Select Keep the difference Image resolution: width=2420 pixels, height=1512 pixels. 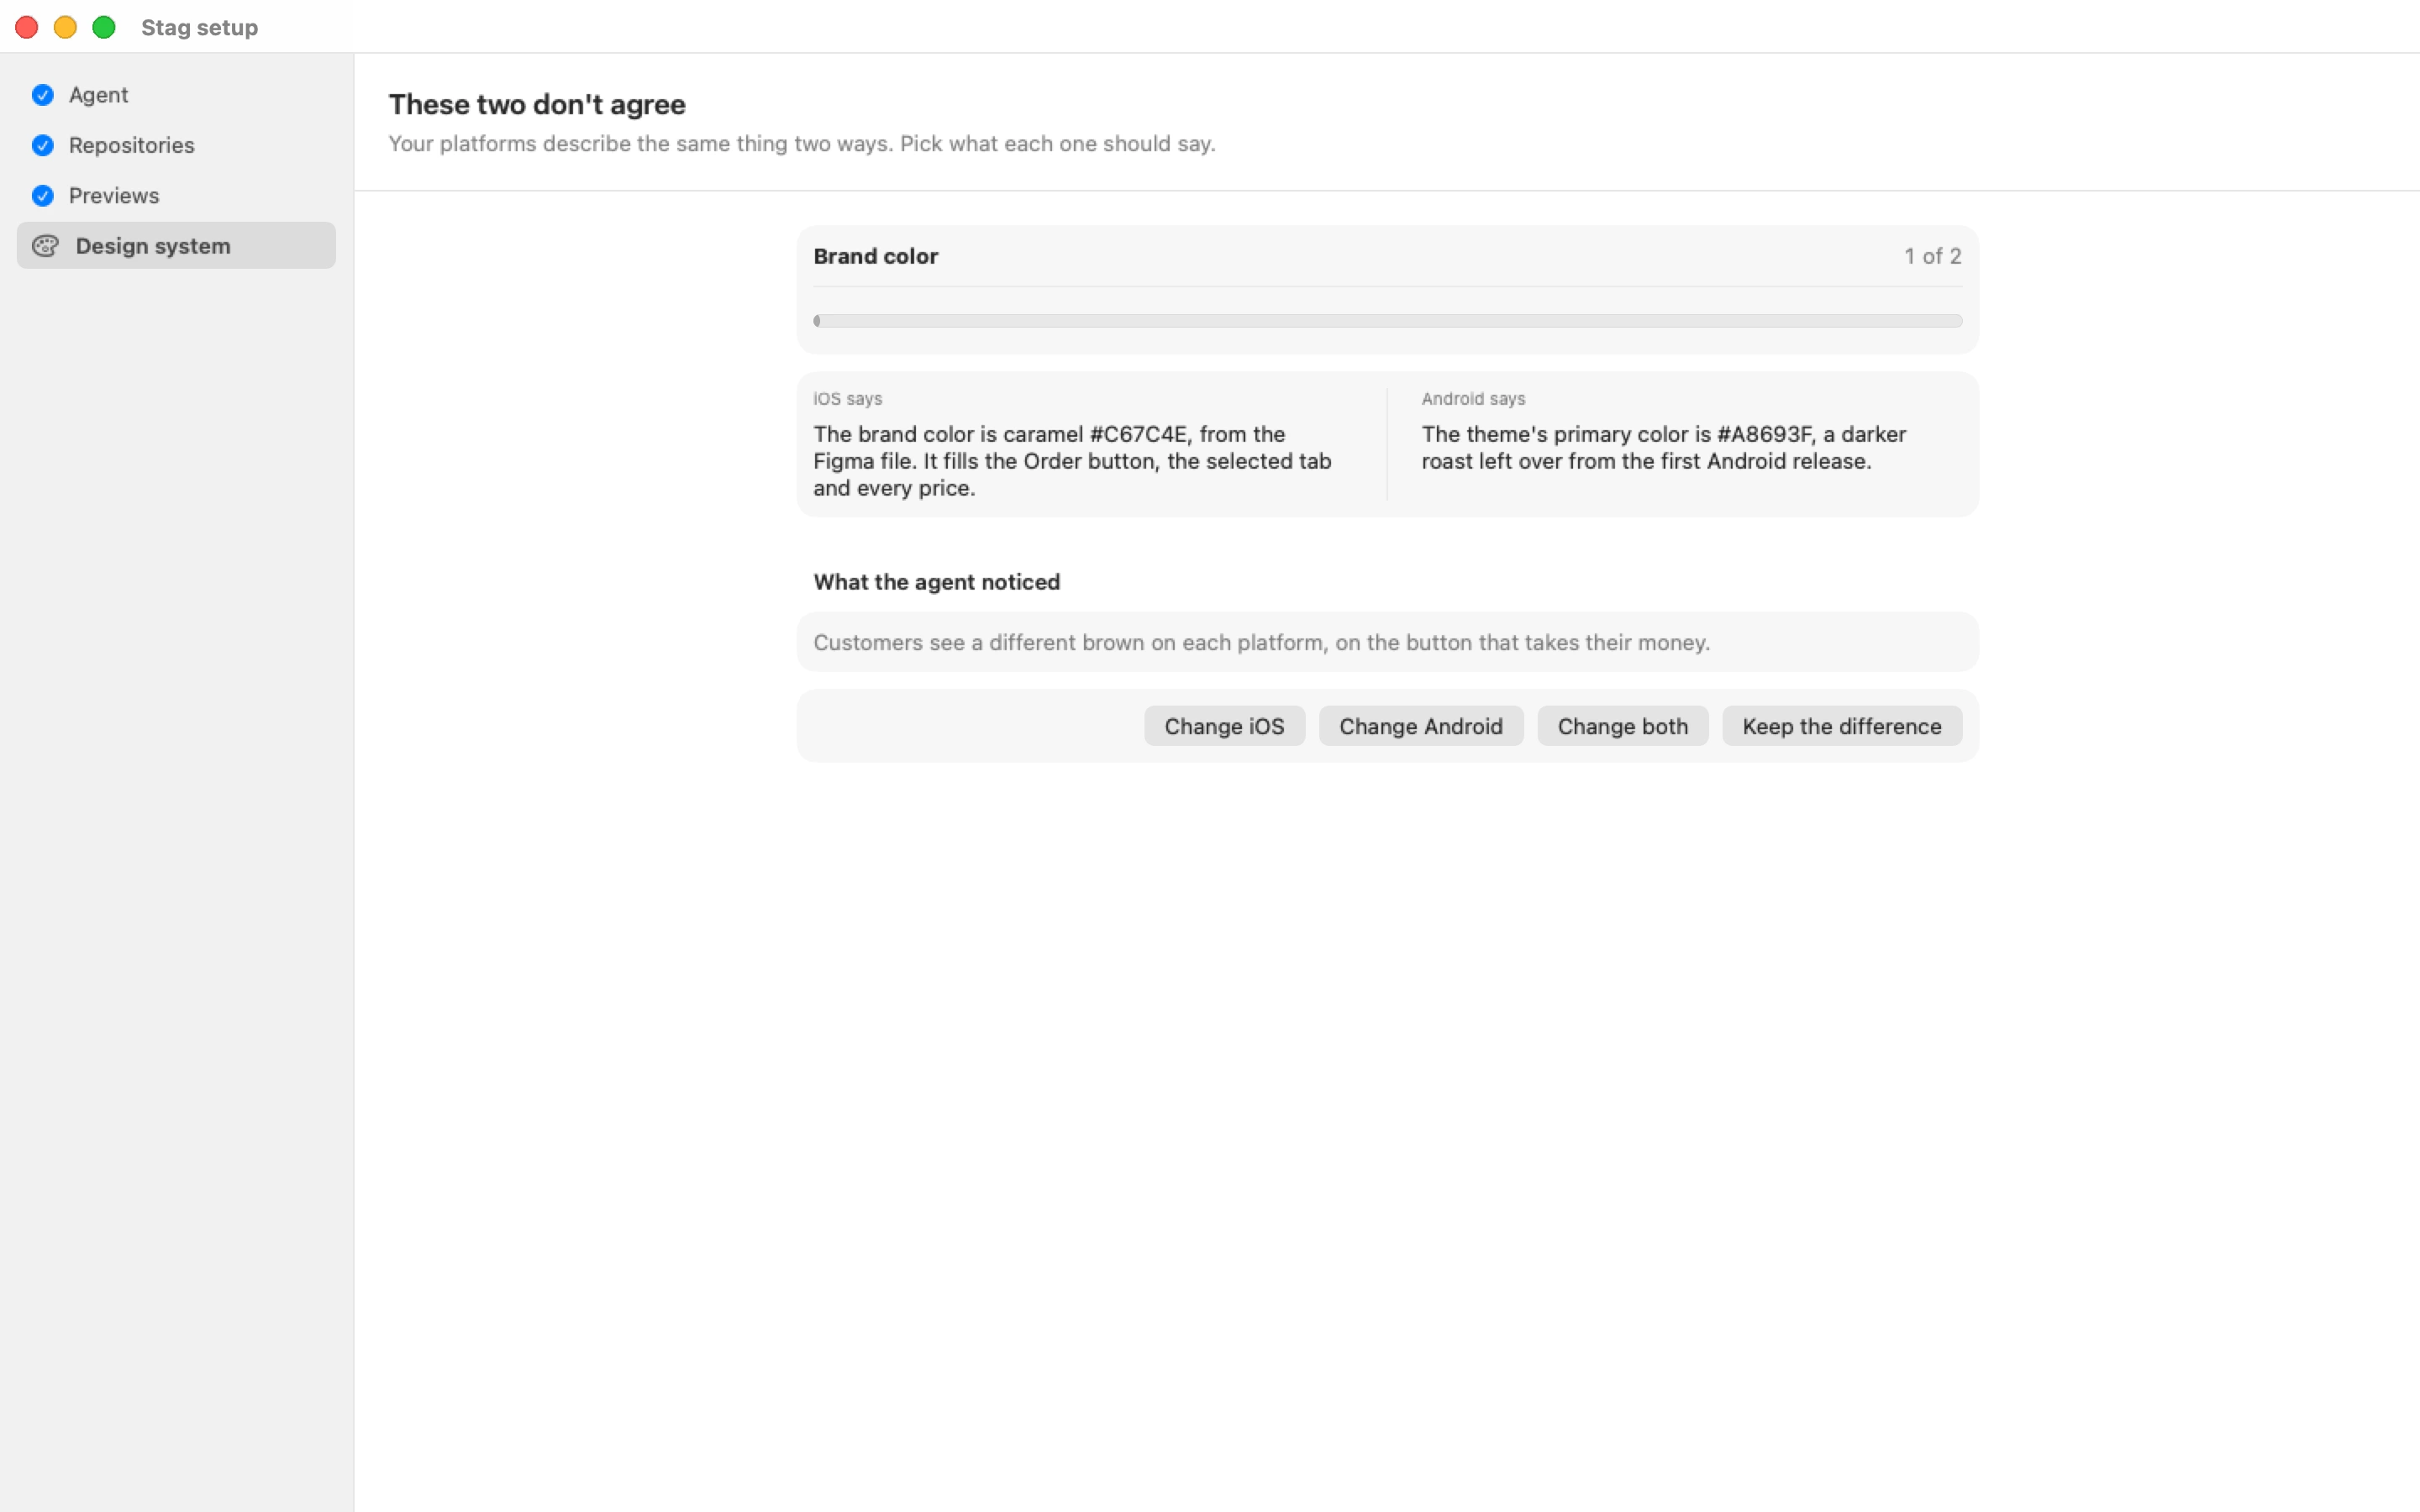1841,726
